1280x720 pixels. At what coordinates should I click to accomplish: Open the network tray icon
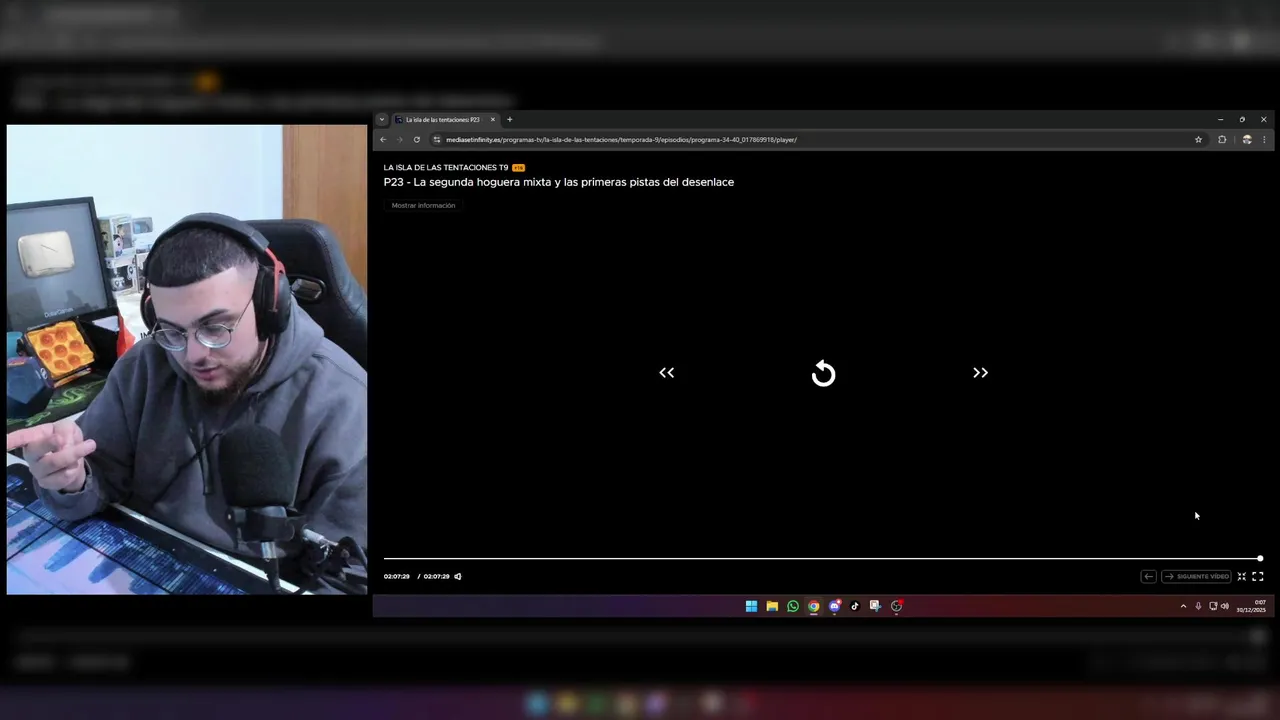(1213, 606)
